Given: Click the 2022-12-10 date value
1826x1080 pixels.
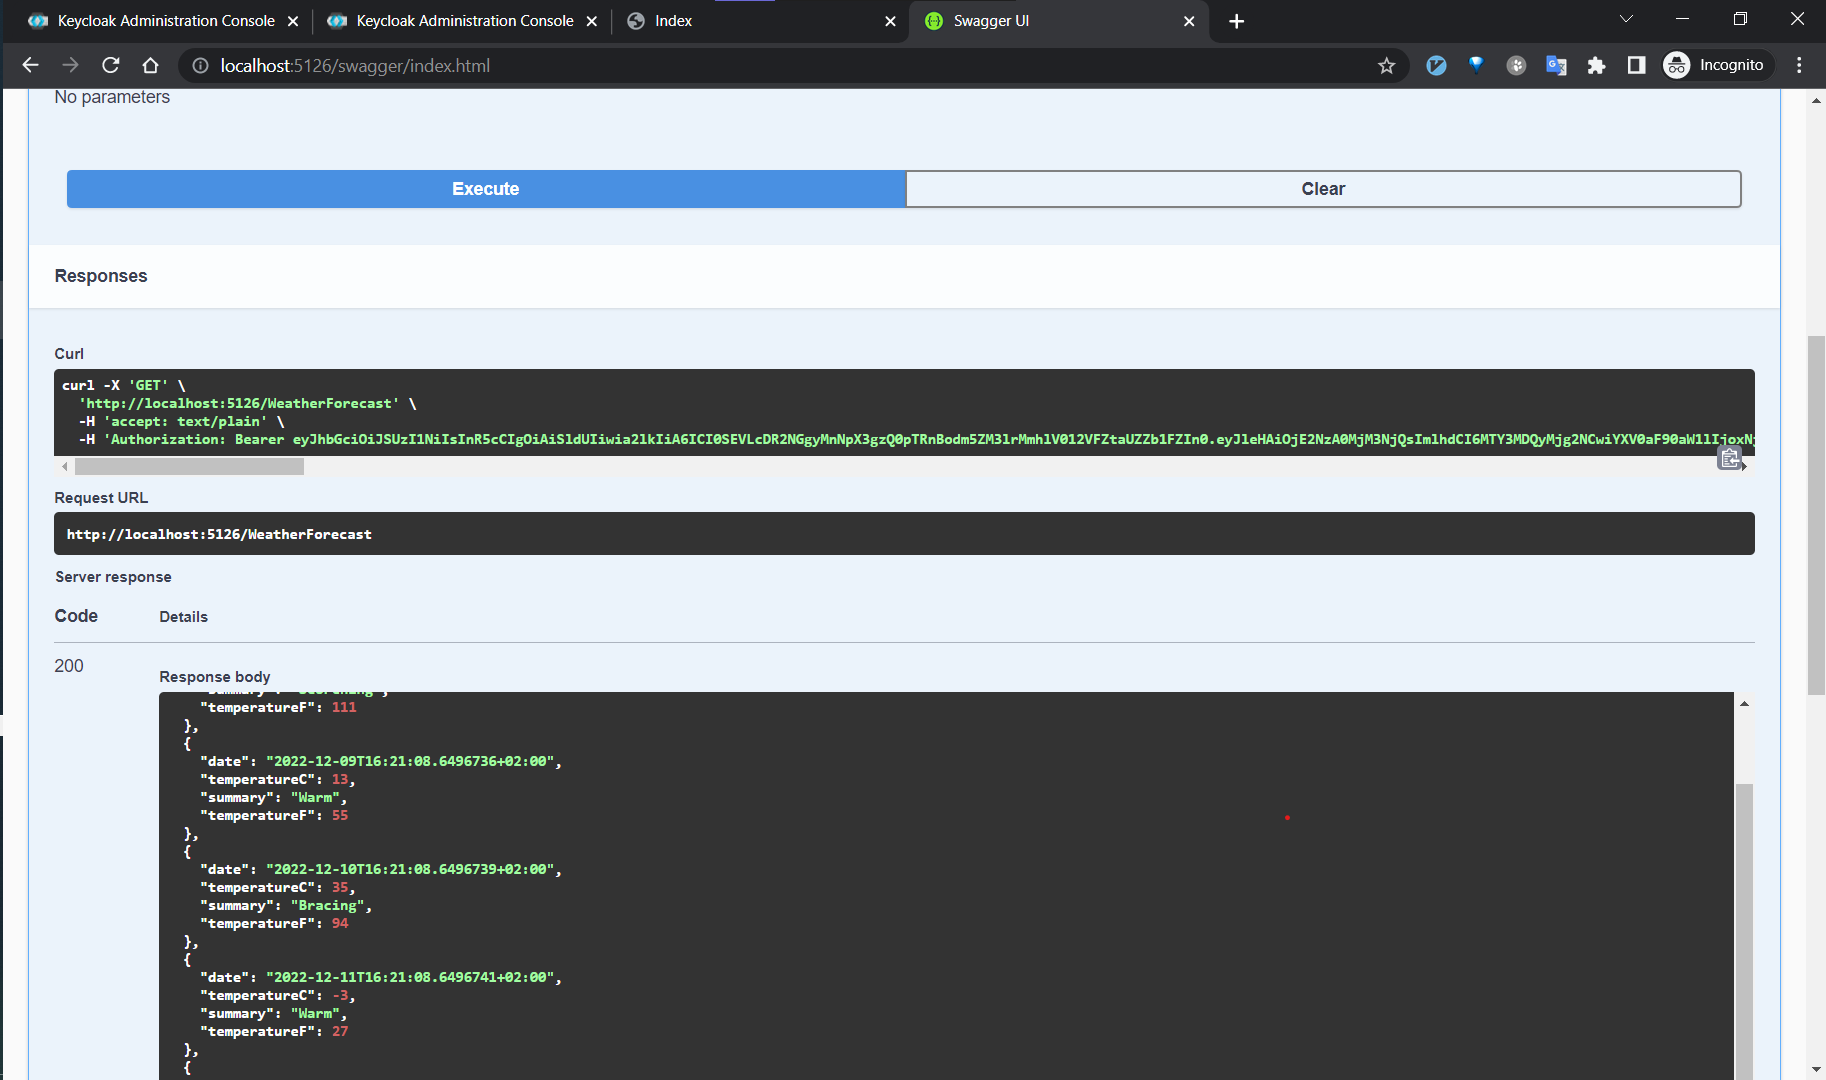Looking at the screenshot, I should [410, 869].
